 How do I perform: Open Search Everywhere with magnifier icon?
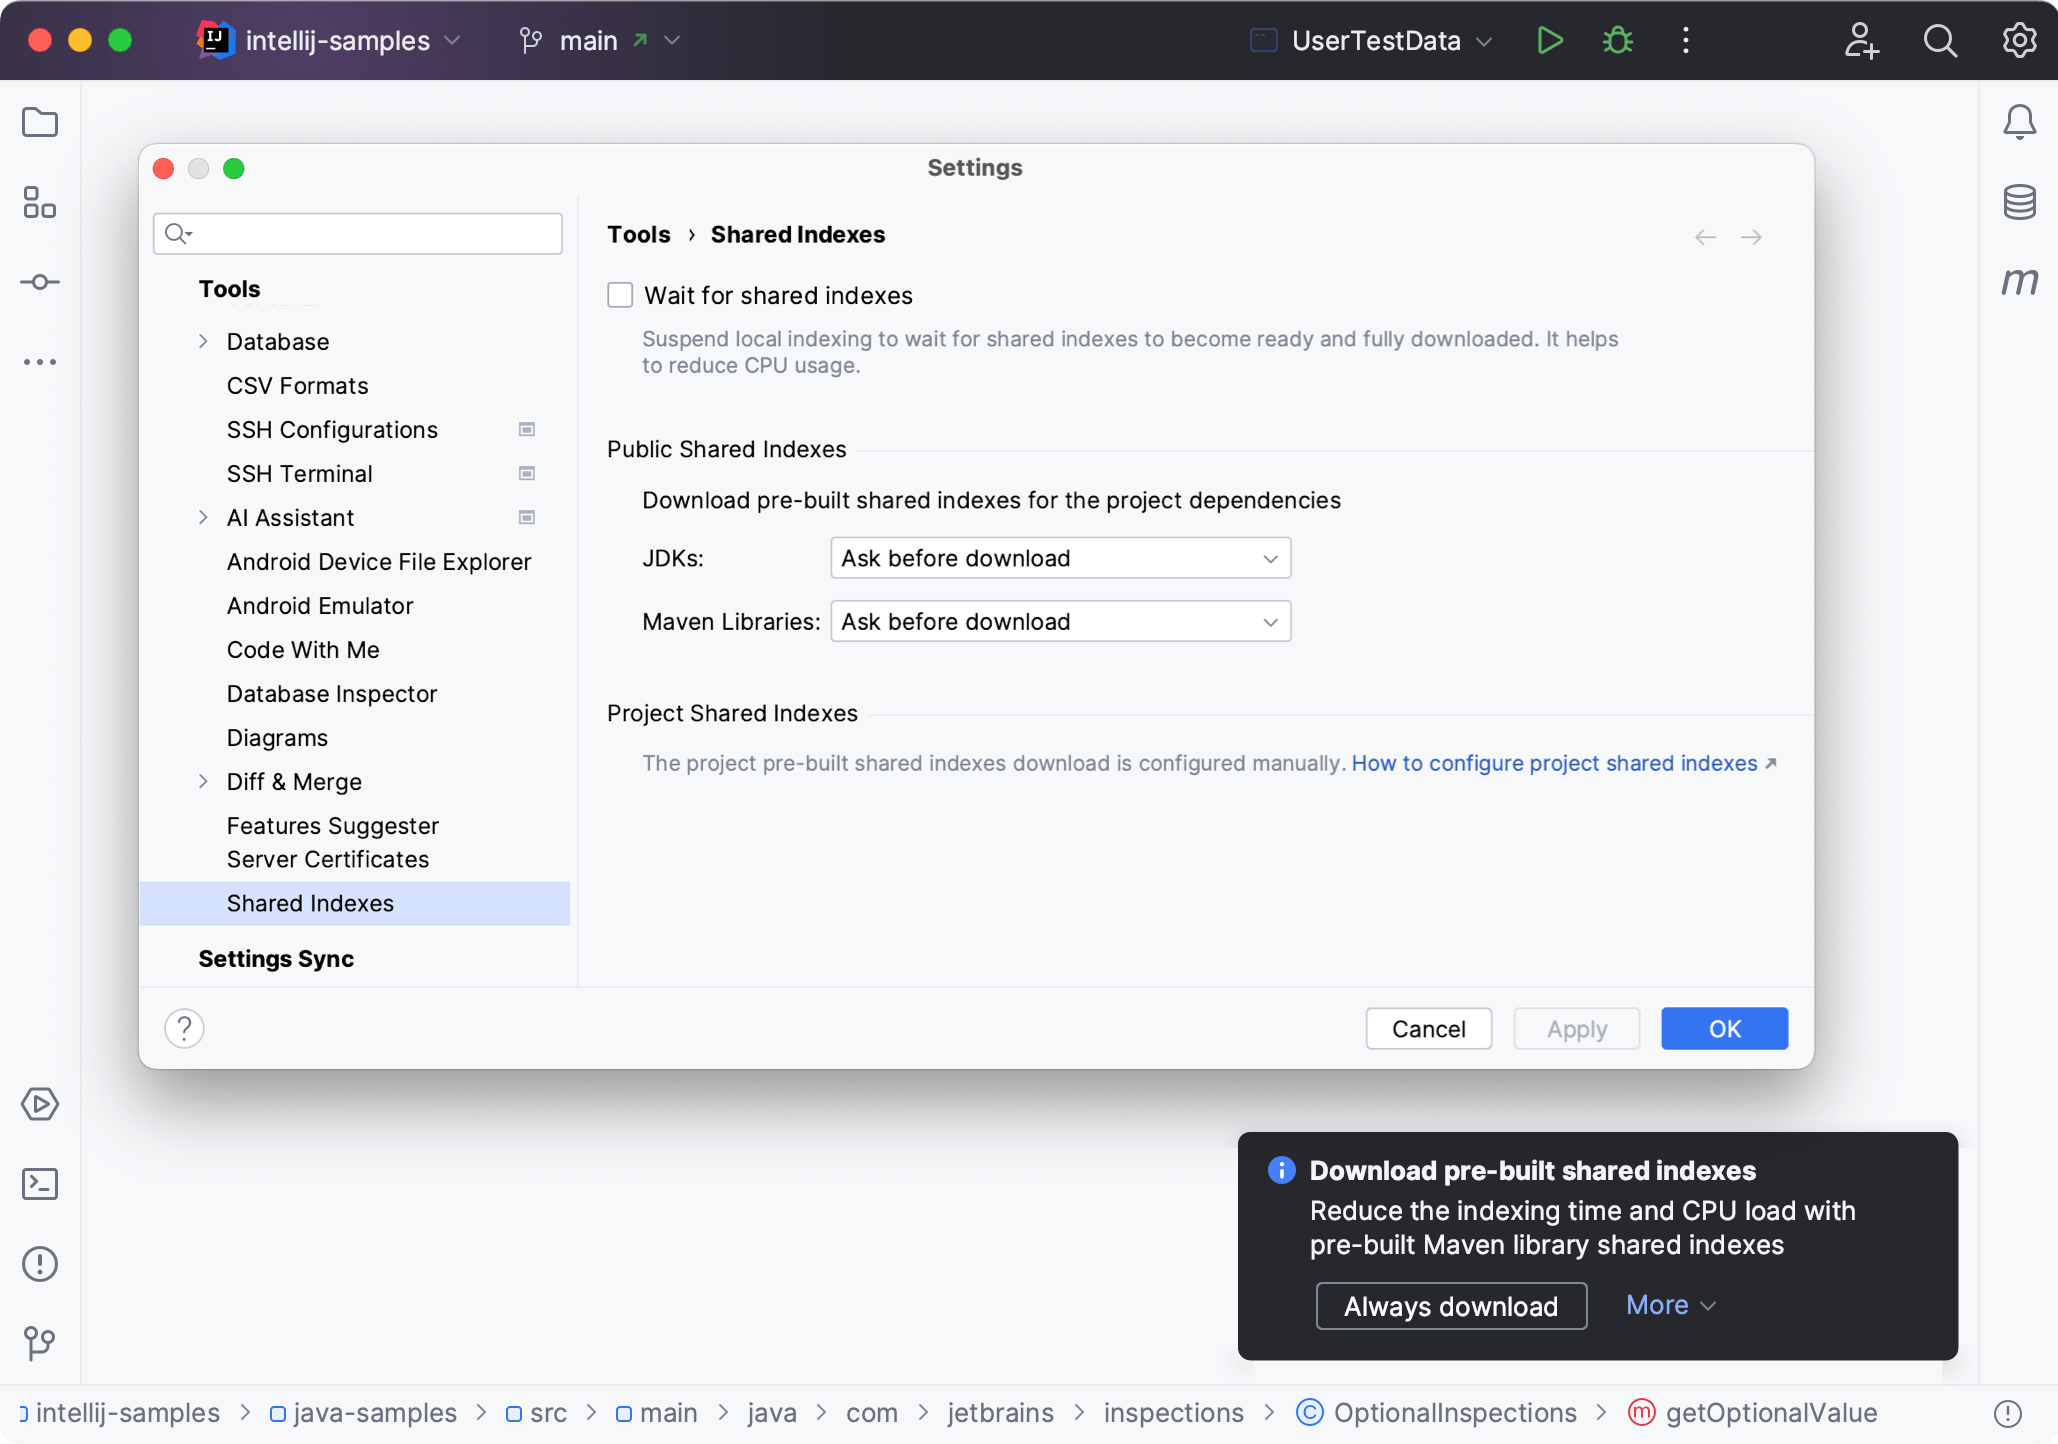(x=1940, y=40)
